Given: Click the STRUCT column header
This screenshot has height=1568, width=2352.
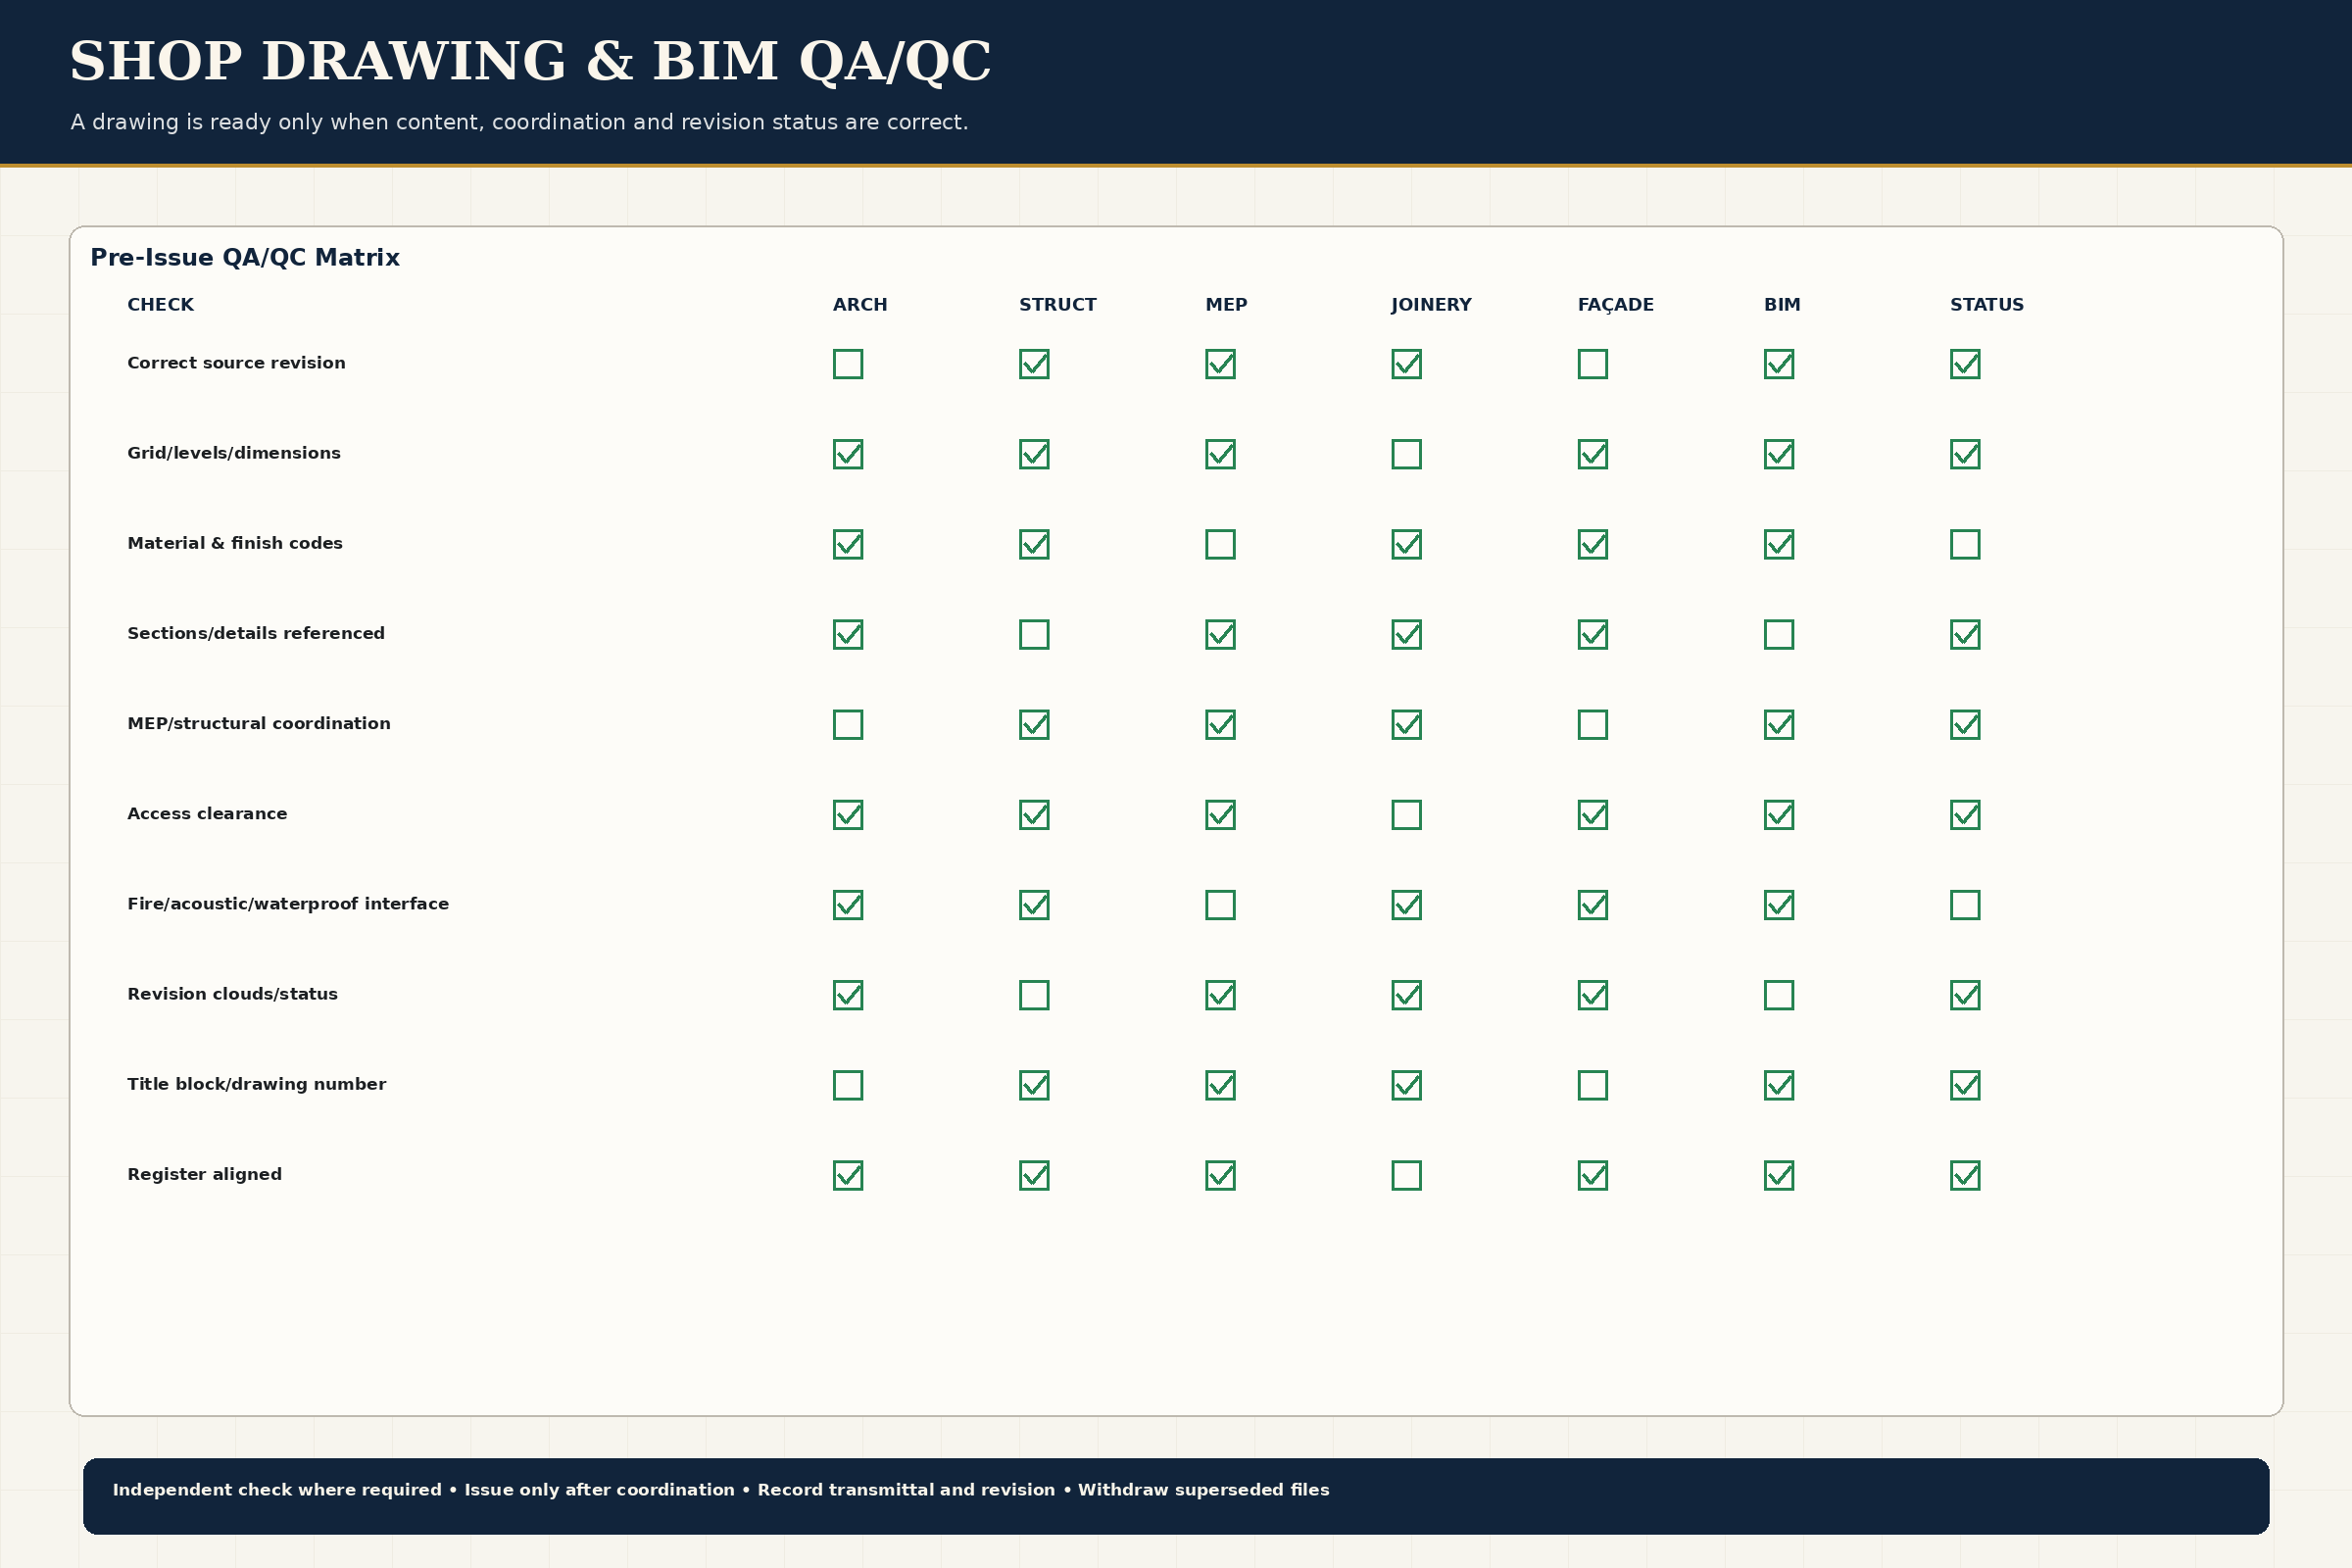Looking at the screenshot, I should 1058,305.
